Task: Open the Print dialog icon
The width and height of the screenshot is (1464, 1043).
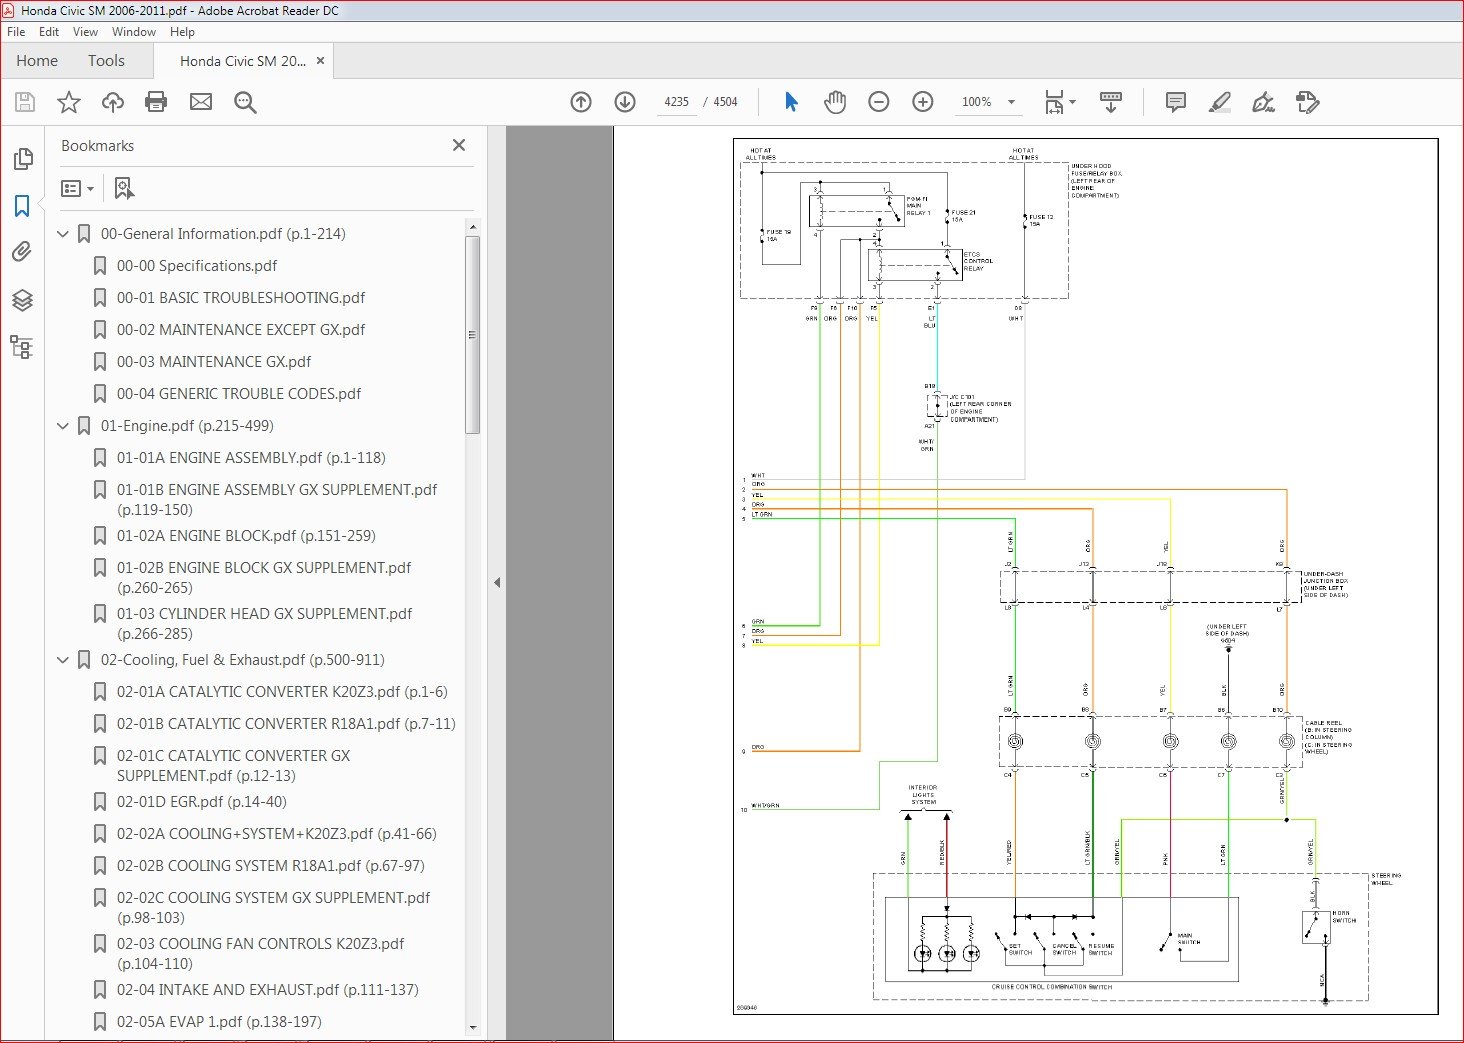Action: point(156,102)
